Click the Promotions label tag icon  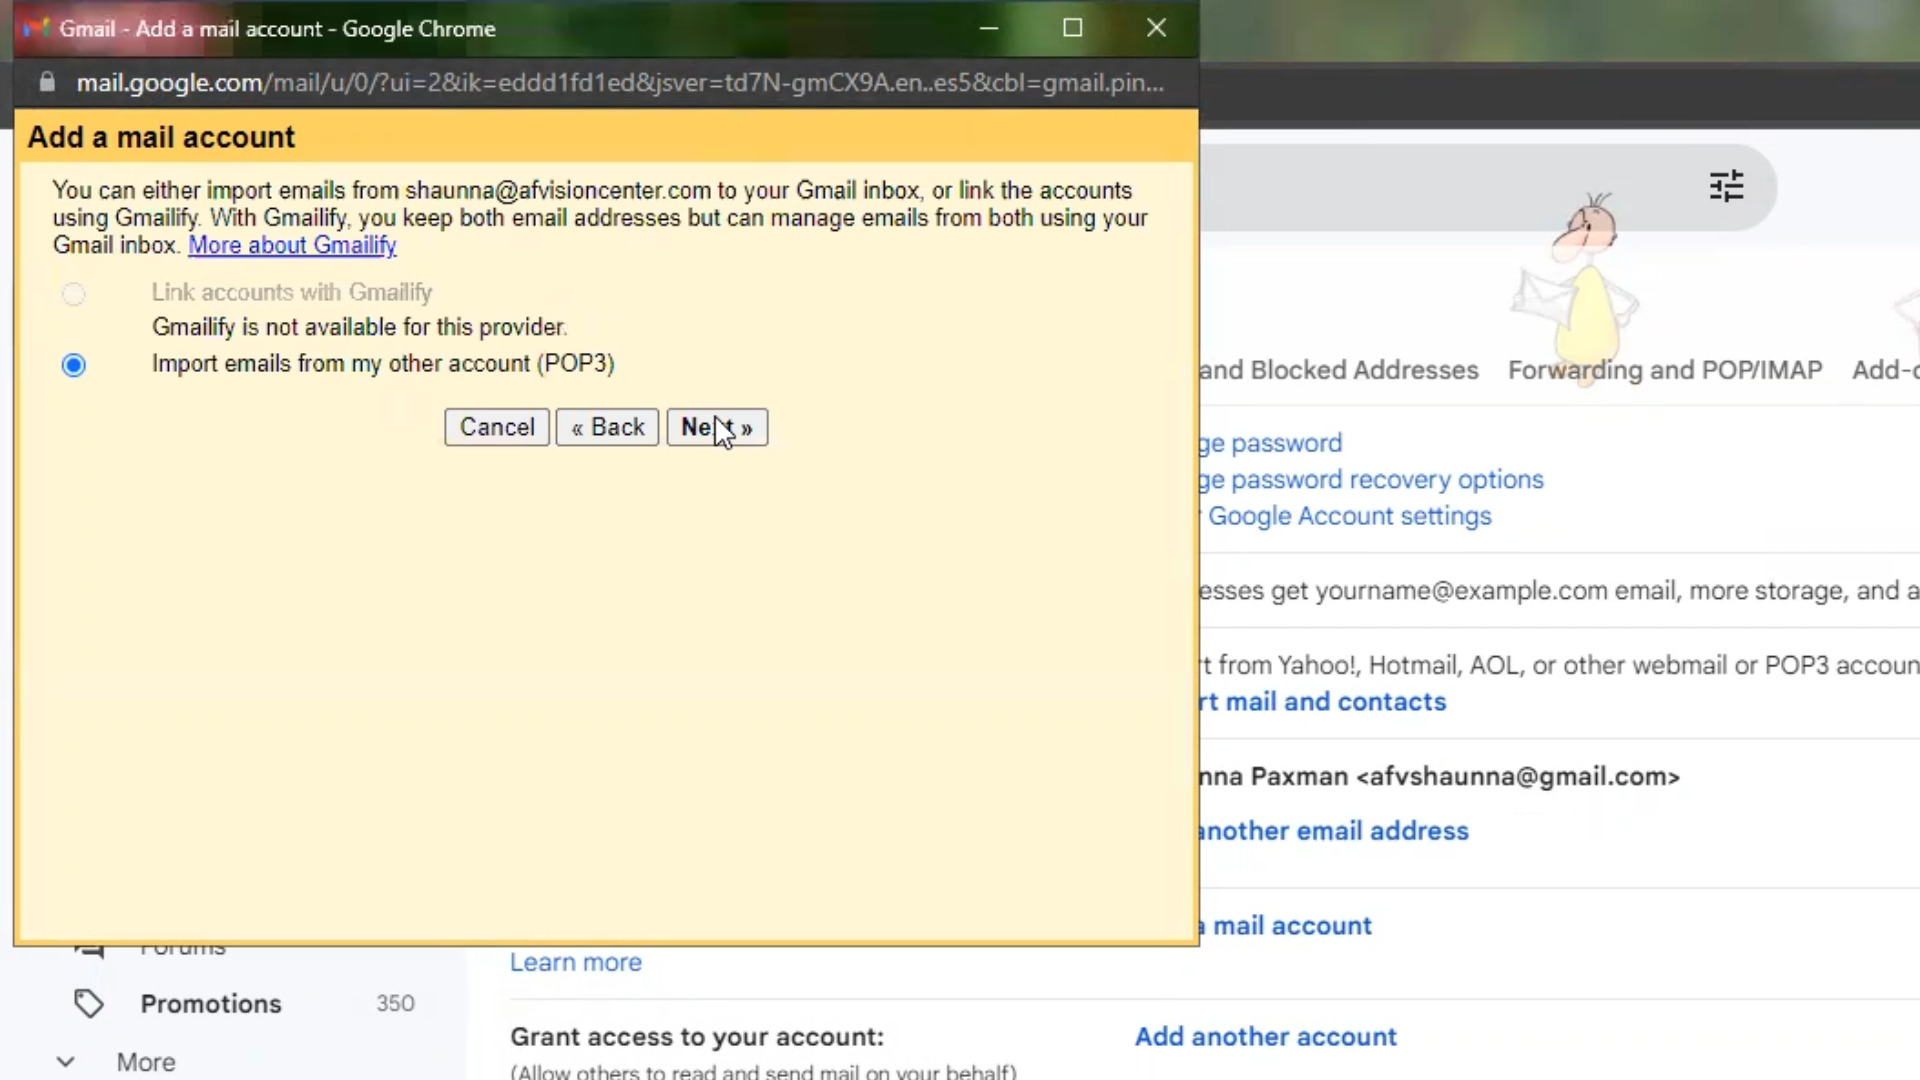(89, 1003)
